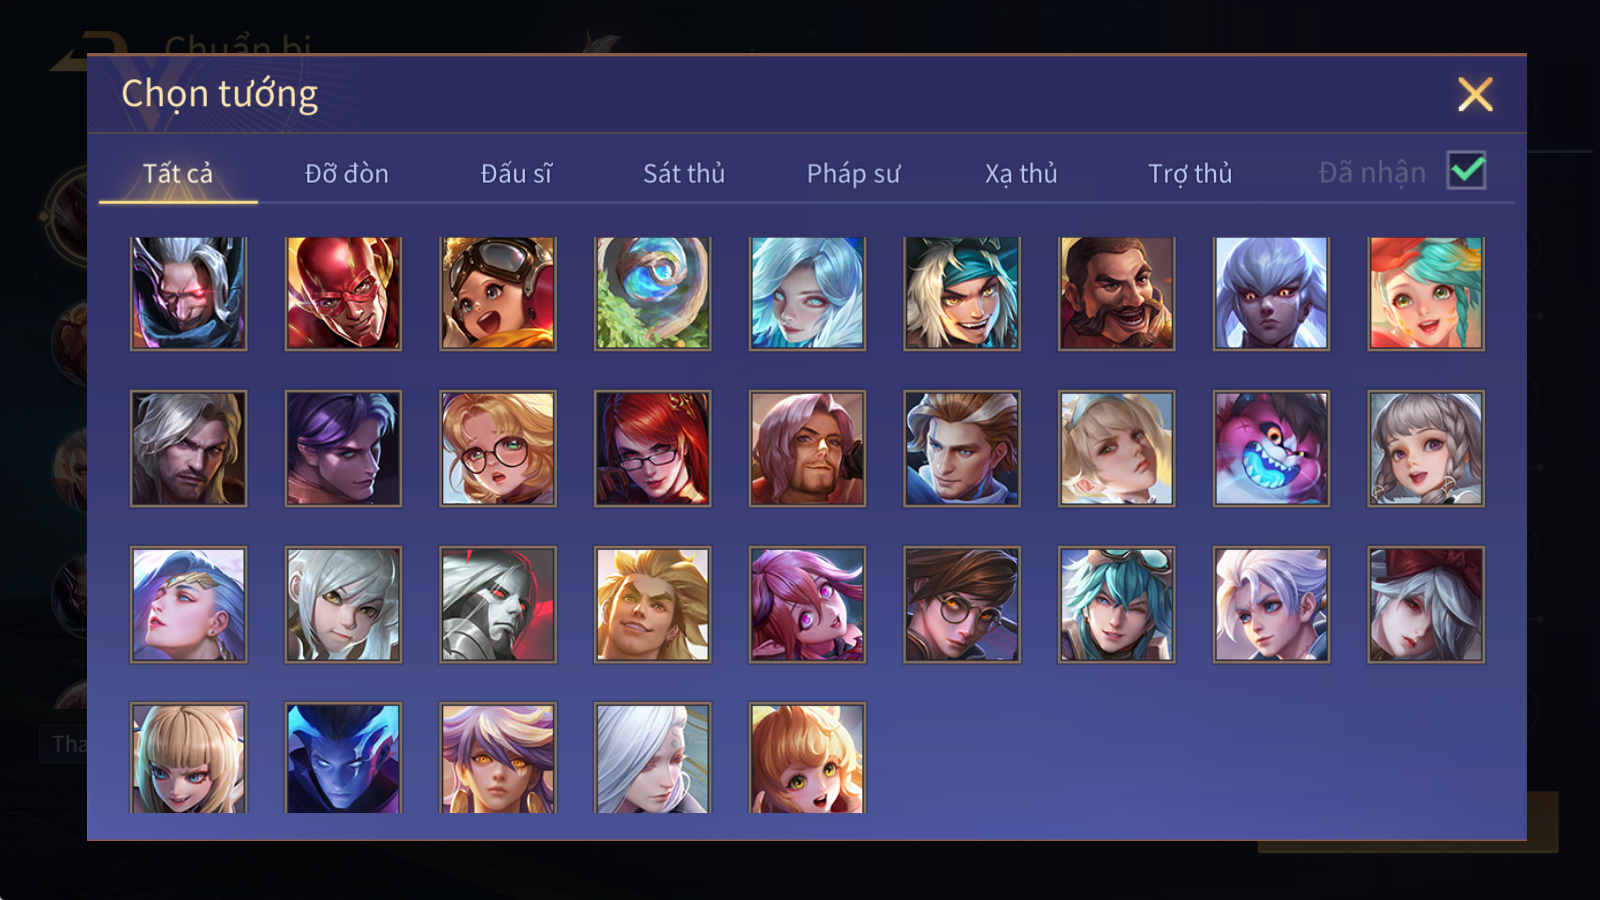Viewport: 1600px width, 900px height.
Task: Choose the teal-haired boy with goggles
Action: (1116, 604)
